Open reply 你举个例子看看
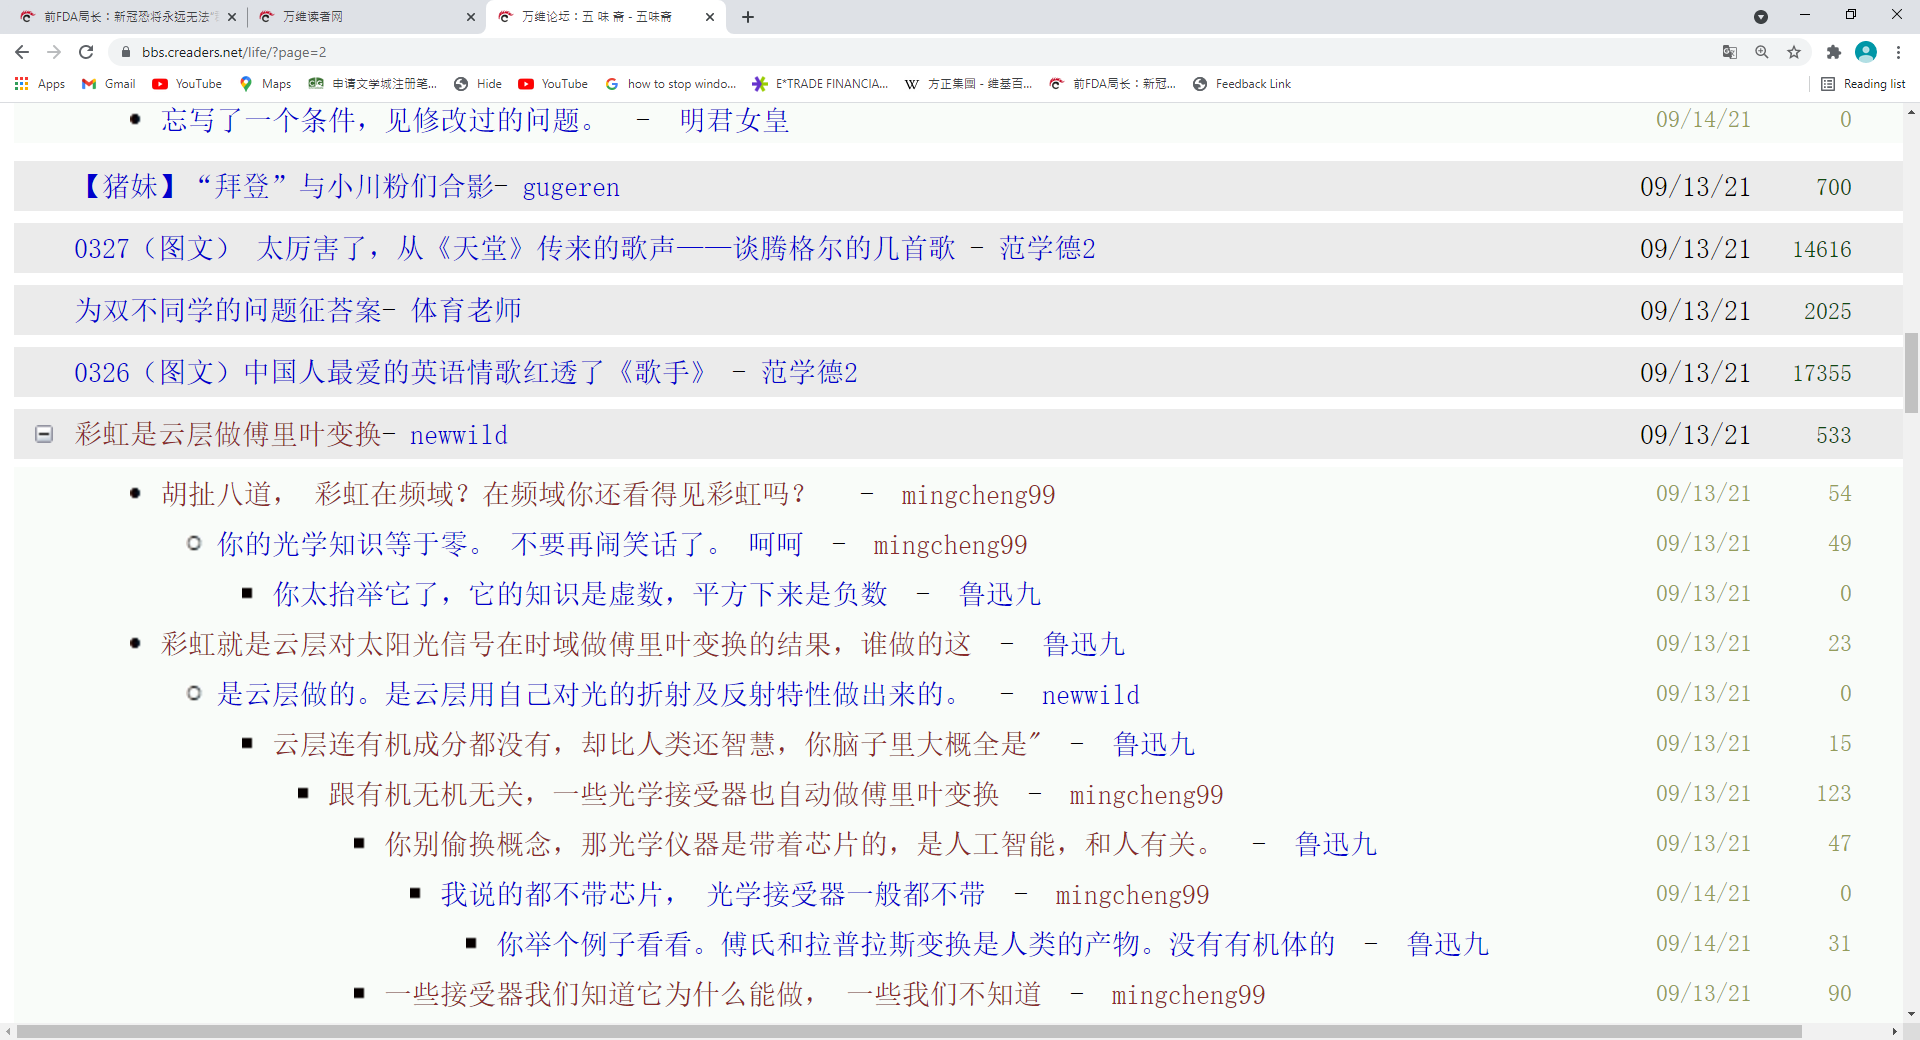Image resolution: width=1920 pixels, height=1040 pixels. click(916, 945)
